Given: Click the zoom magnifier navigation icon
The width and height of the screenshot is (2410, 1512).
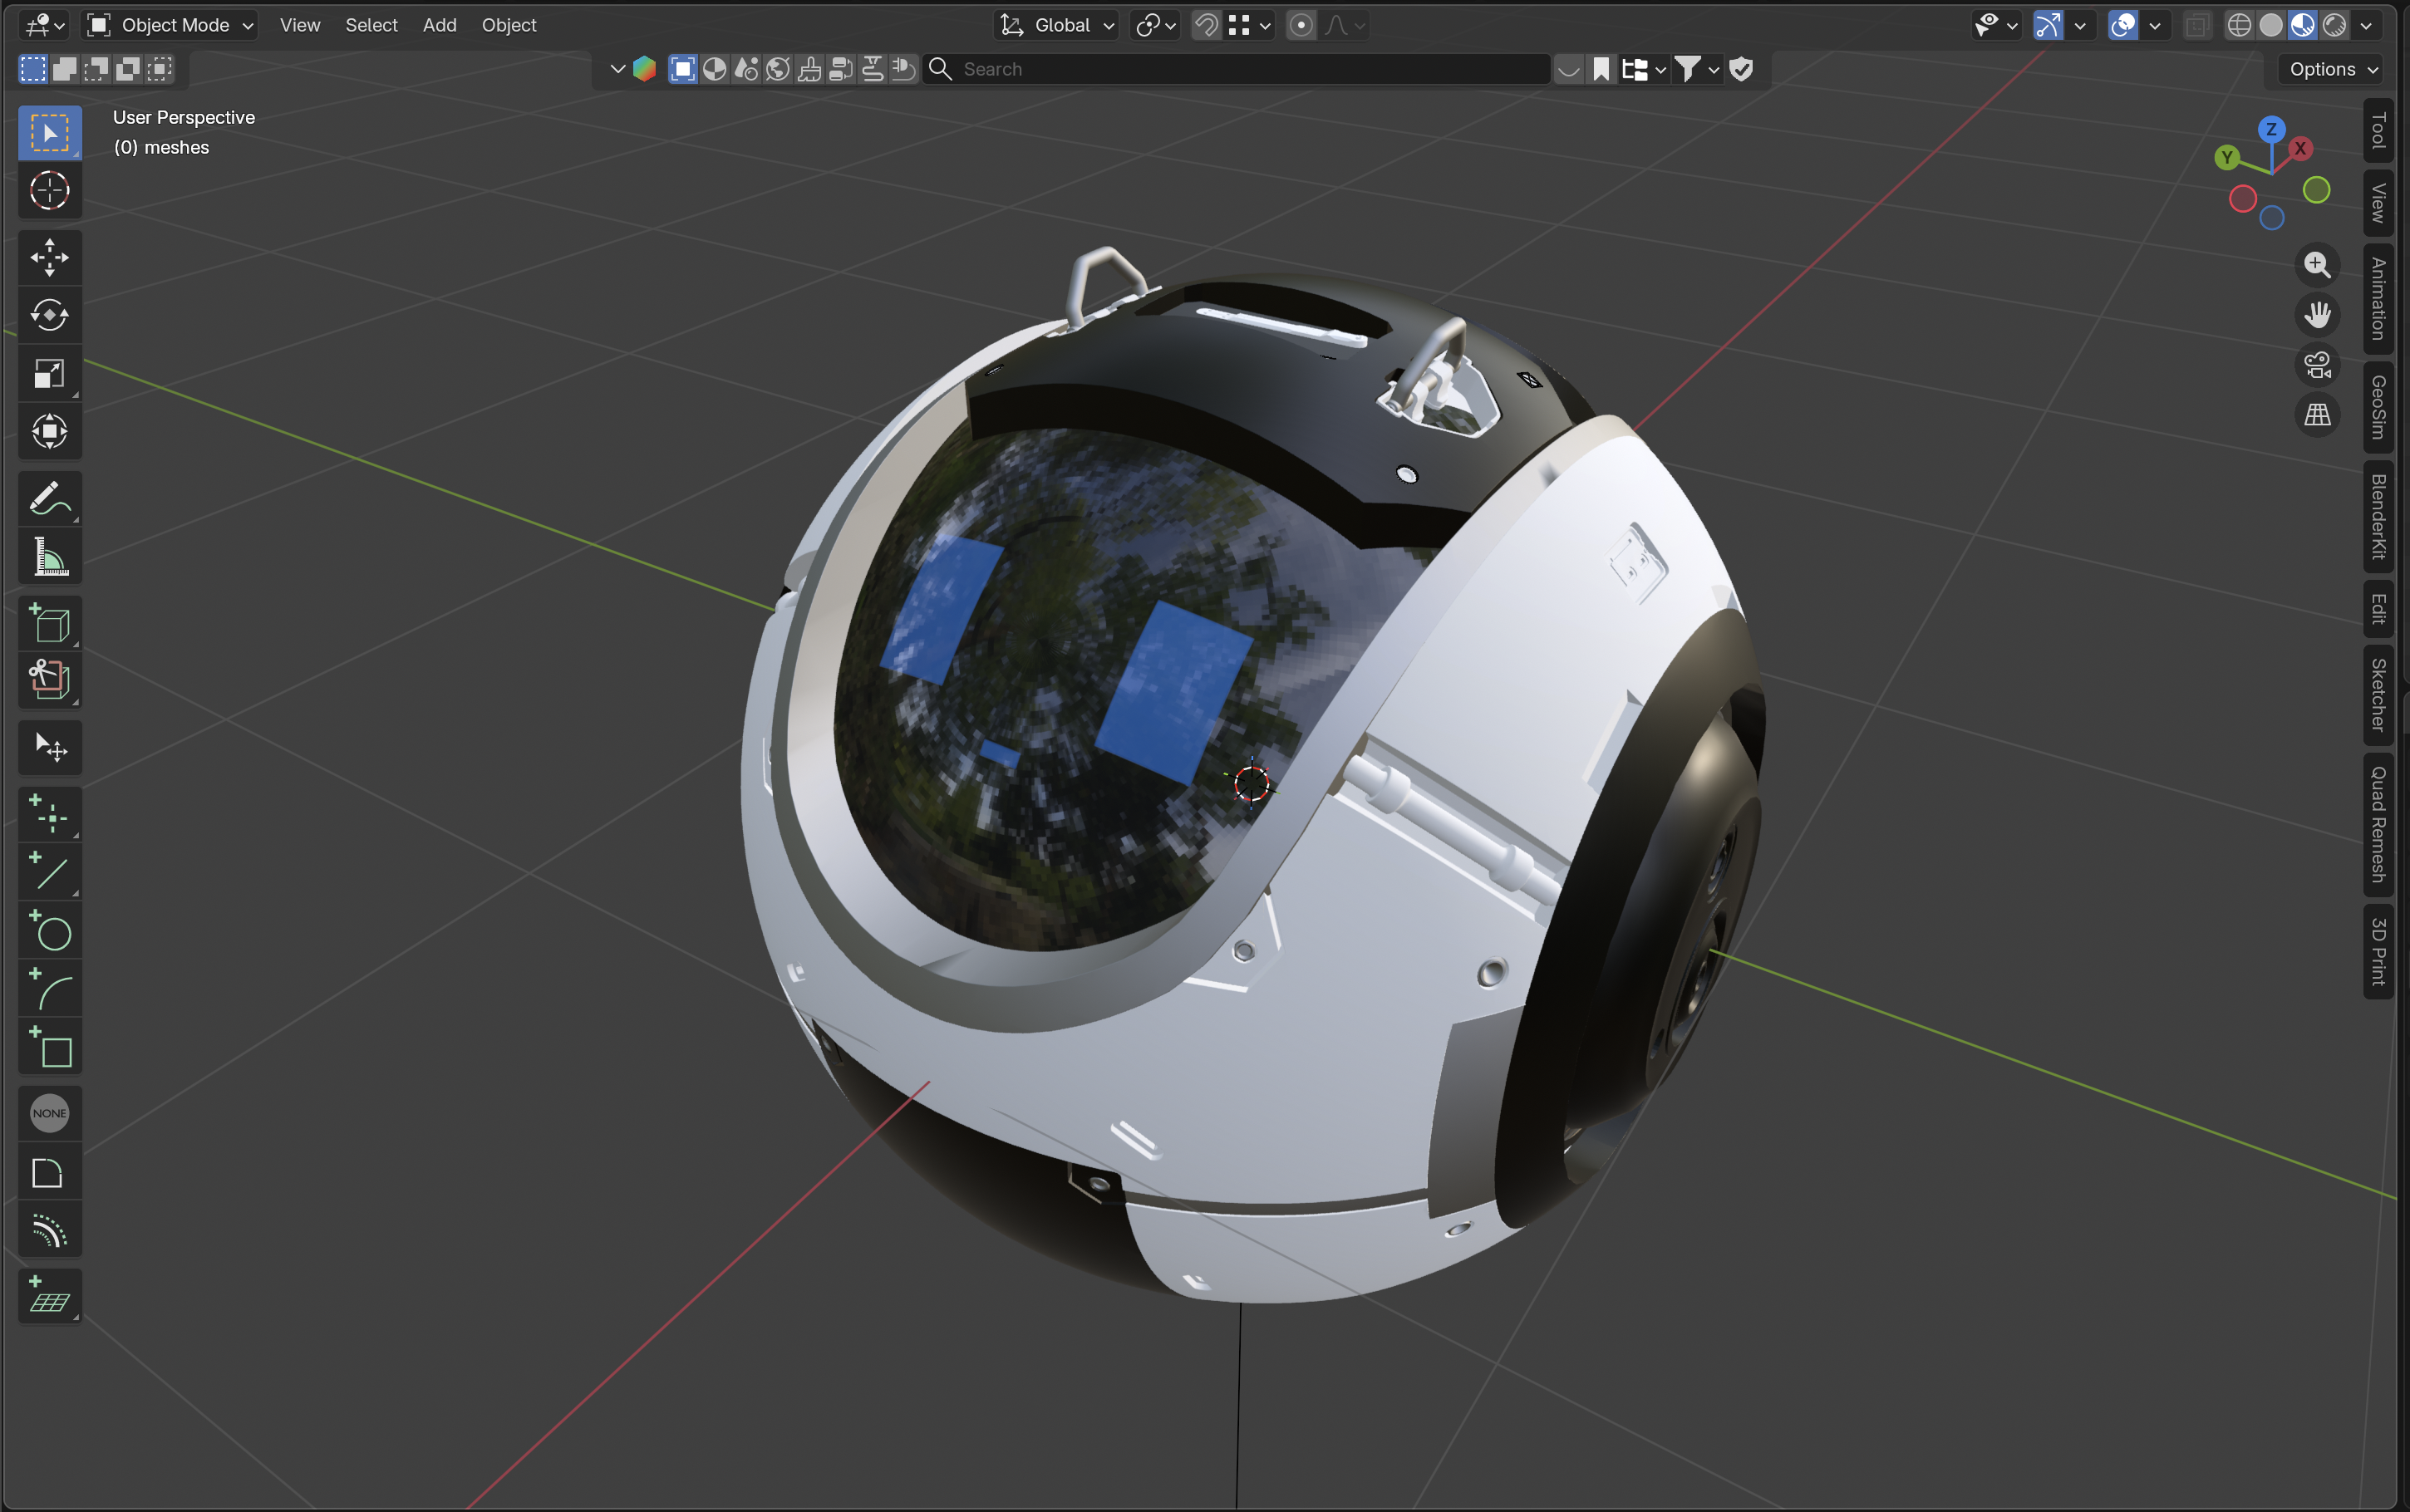Looking at the screenshot, I should coord(2317,265).
